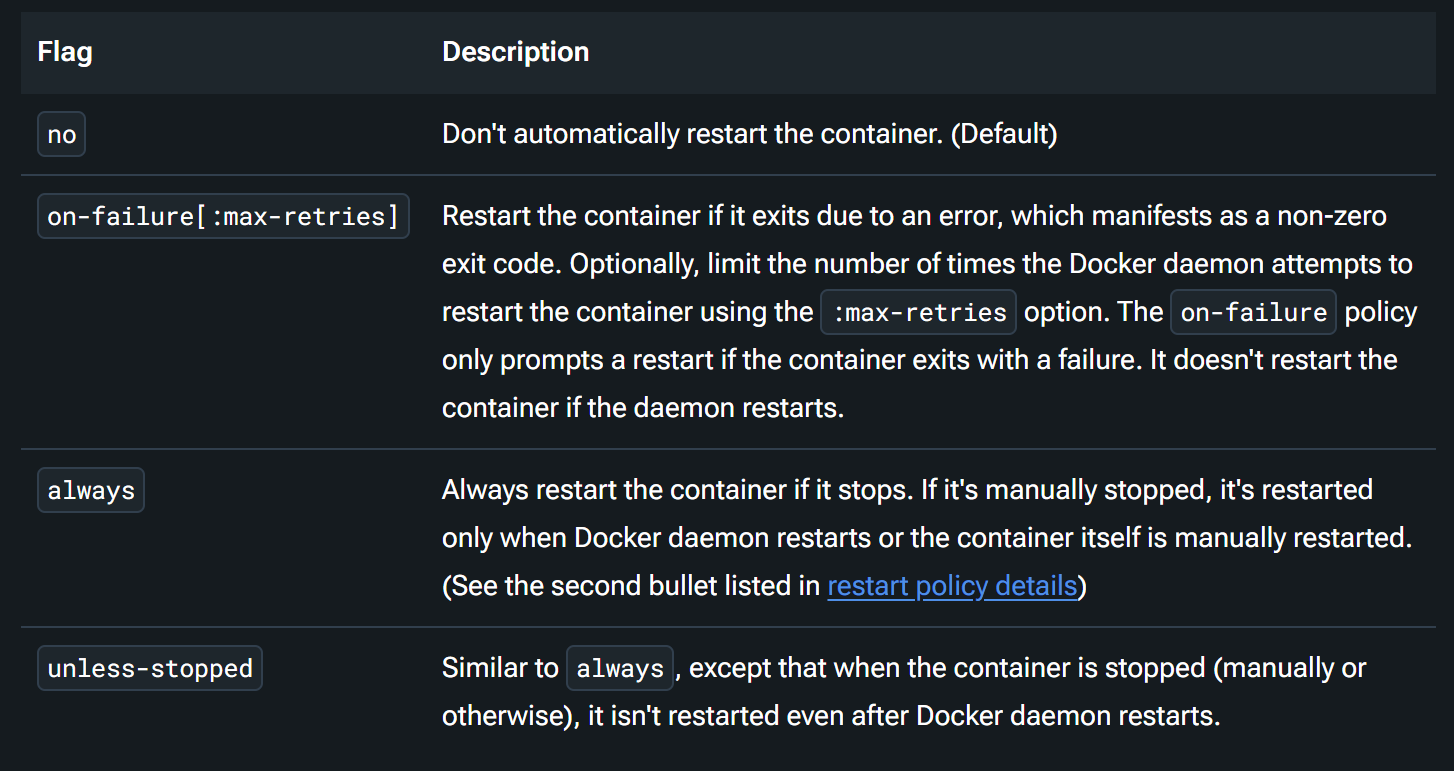Screen dimensions: 1454x771
Task: Click the inline ":max-retries" code in the description
Action: [918, 312]
